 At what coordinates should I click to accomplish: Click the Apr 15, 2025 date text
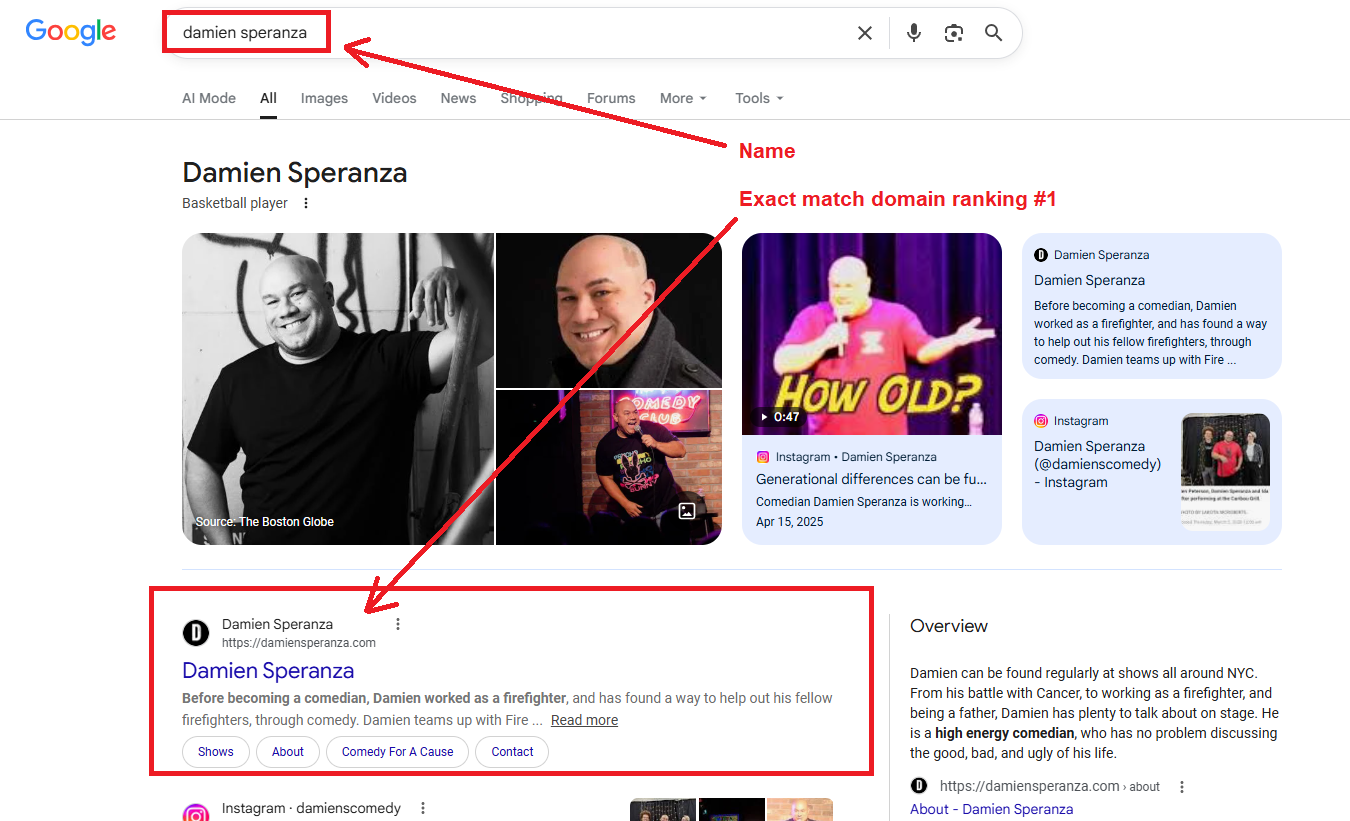[790, 522]
